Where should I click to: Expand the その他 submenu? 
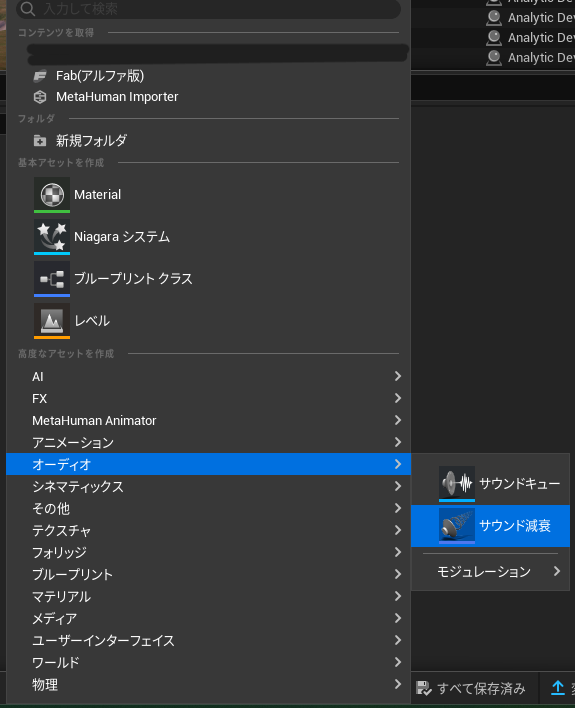[x=208, y=508]
